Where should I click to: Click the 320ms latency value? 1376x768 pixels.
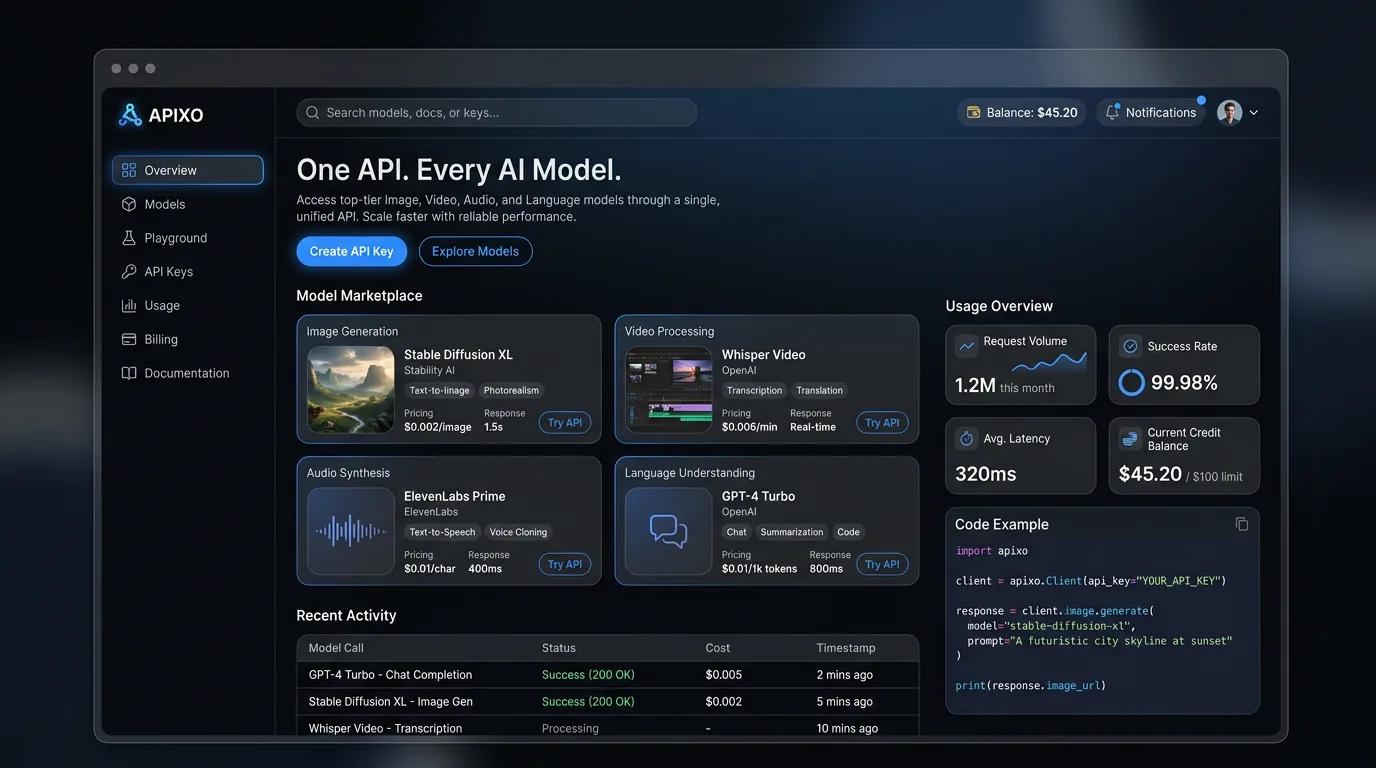tap(986, 474)
